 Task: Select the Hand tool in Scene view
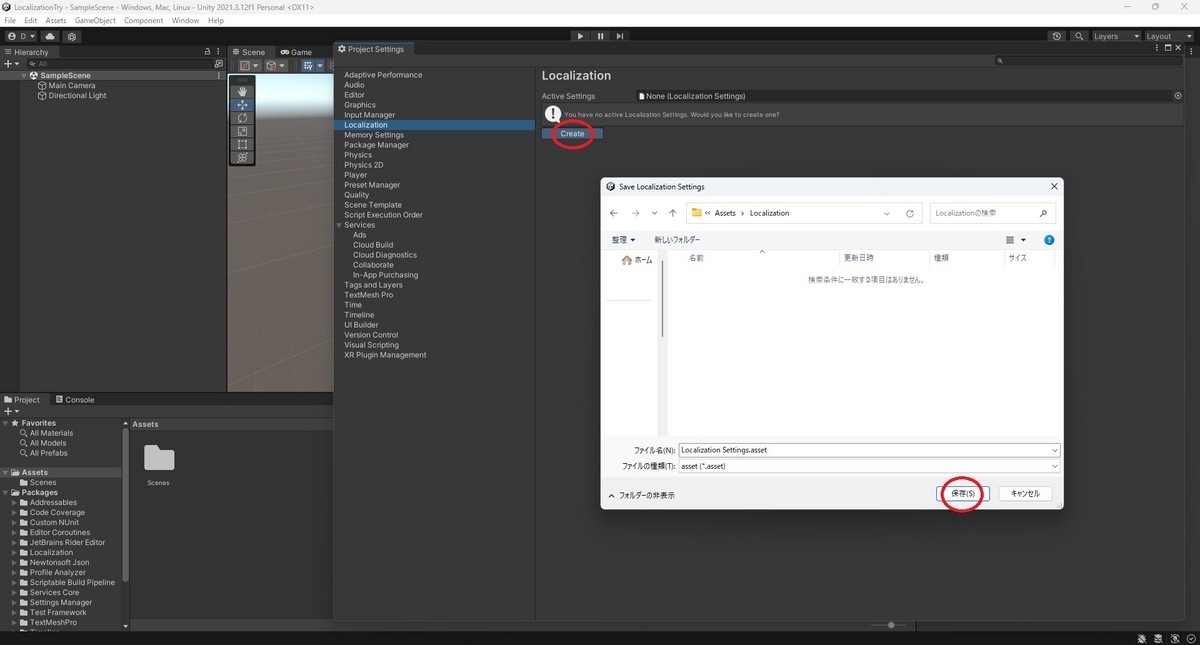(242, 91)
